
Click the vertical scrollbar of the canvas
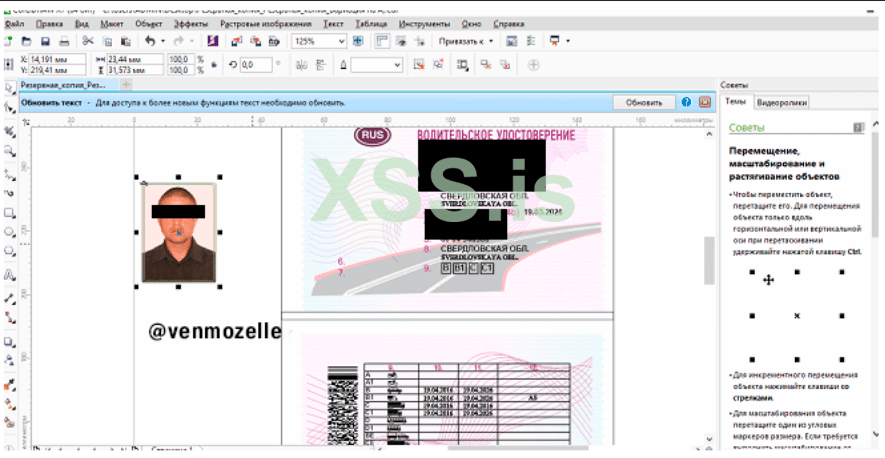709,260
